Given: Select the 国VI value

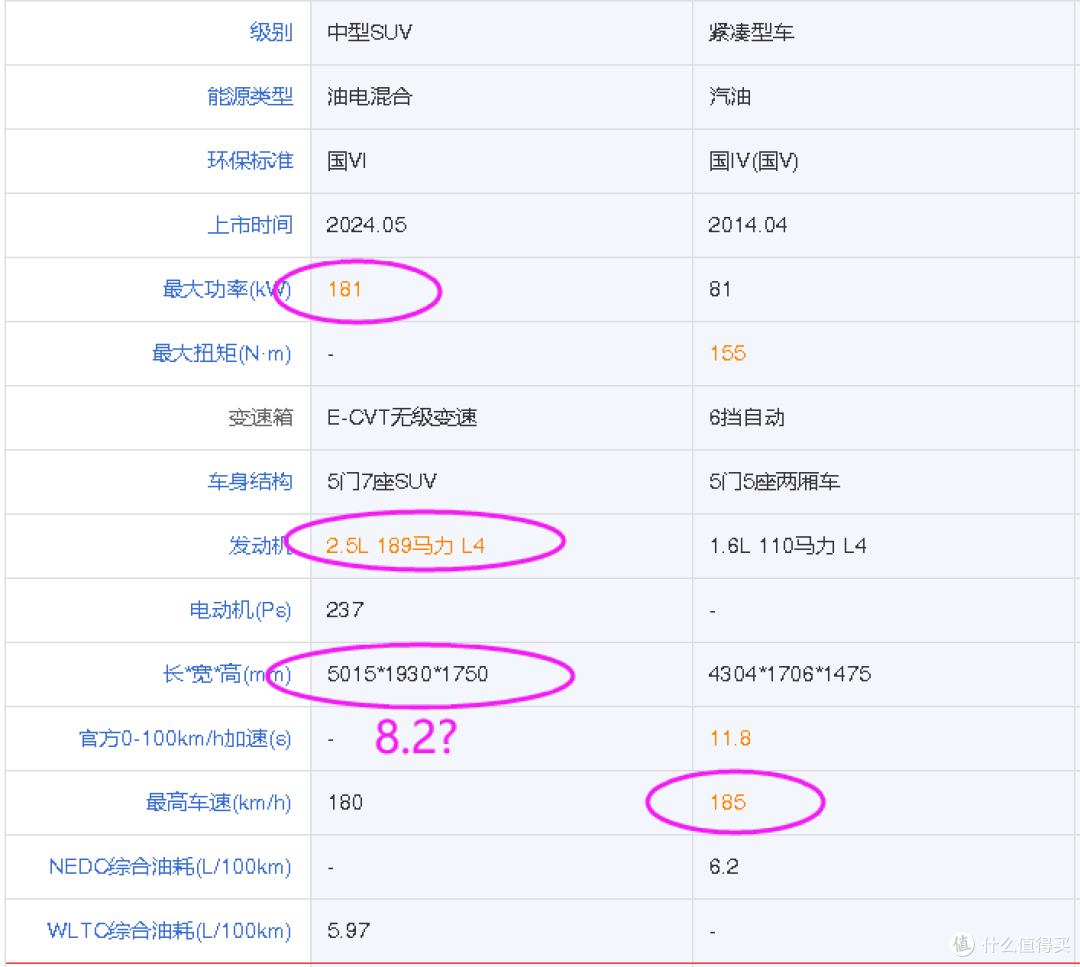Looking at the screenshot, I should coord(346,160).
